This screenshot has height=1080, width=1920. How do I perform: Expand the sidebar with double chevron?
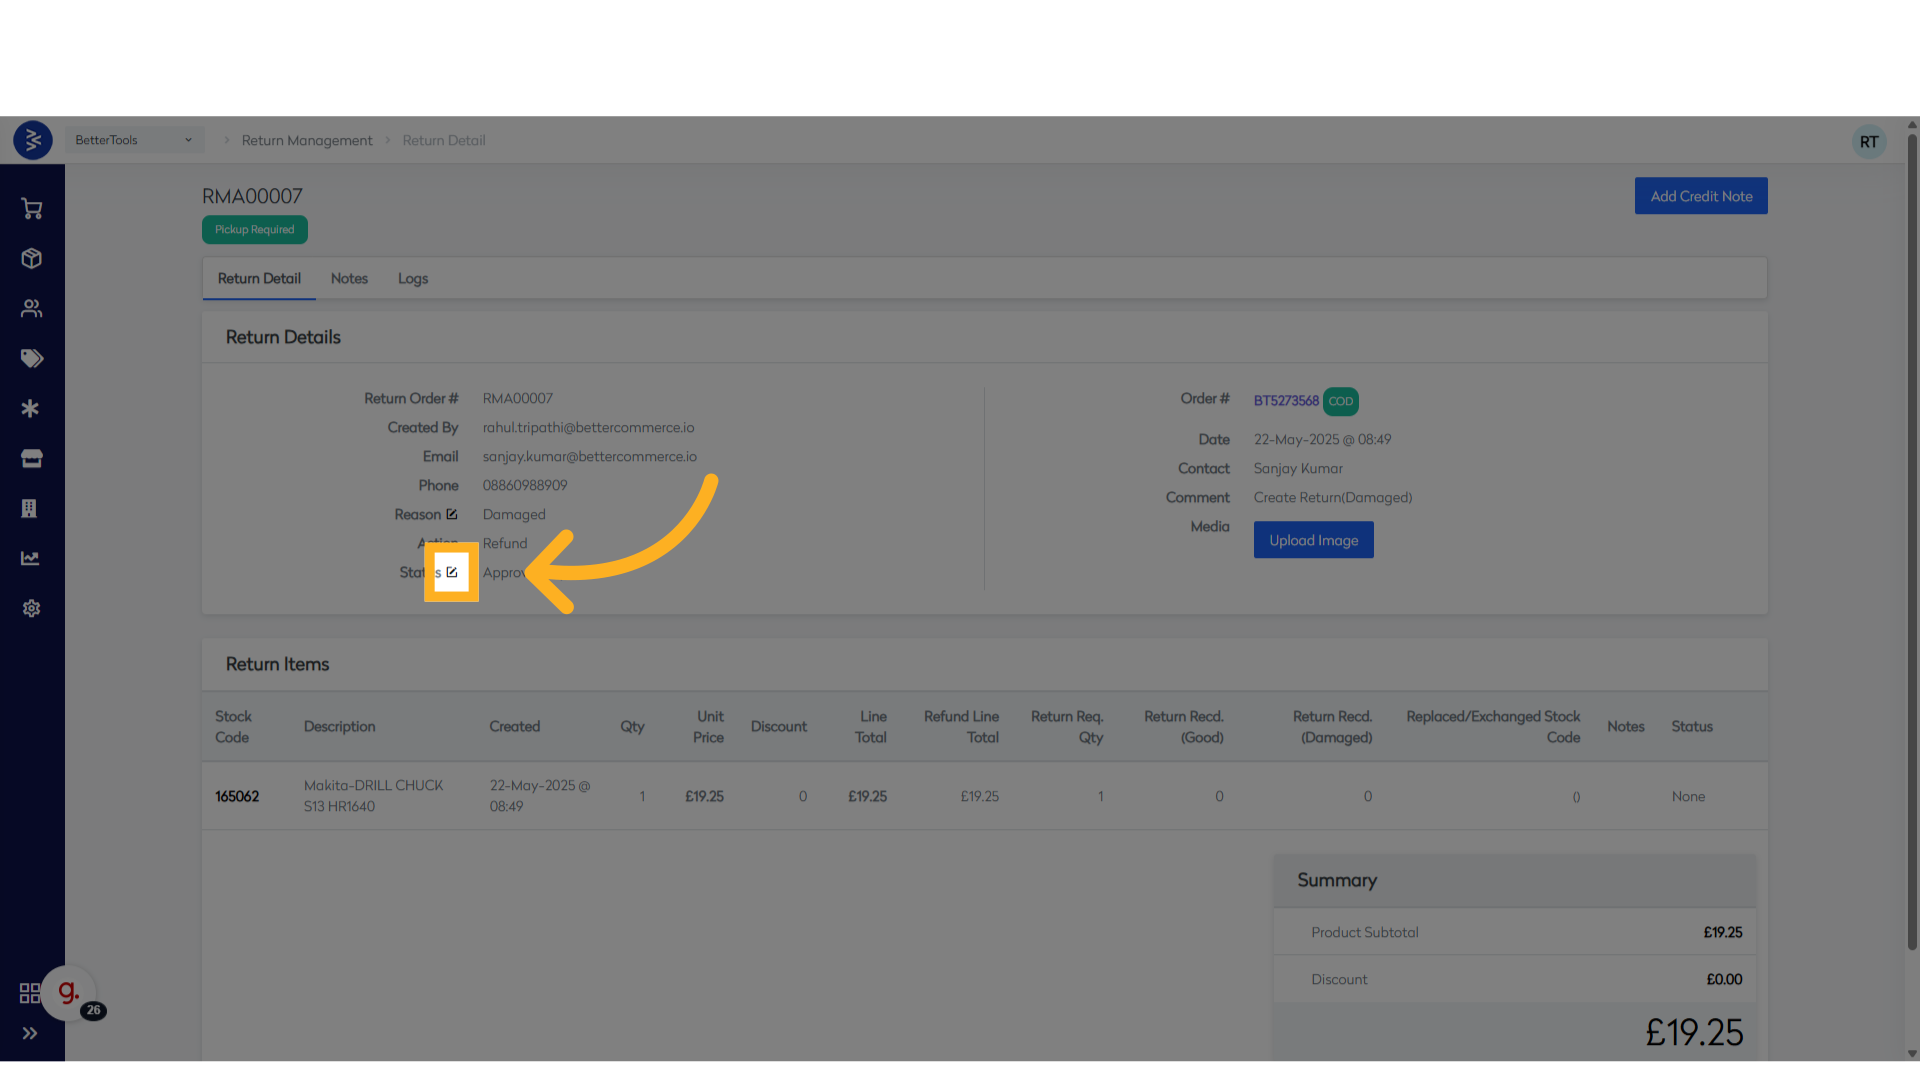[x=30, y=1033]
